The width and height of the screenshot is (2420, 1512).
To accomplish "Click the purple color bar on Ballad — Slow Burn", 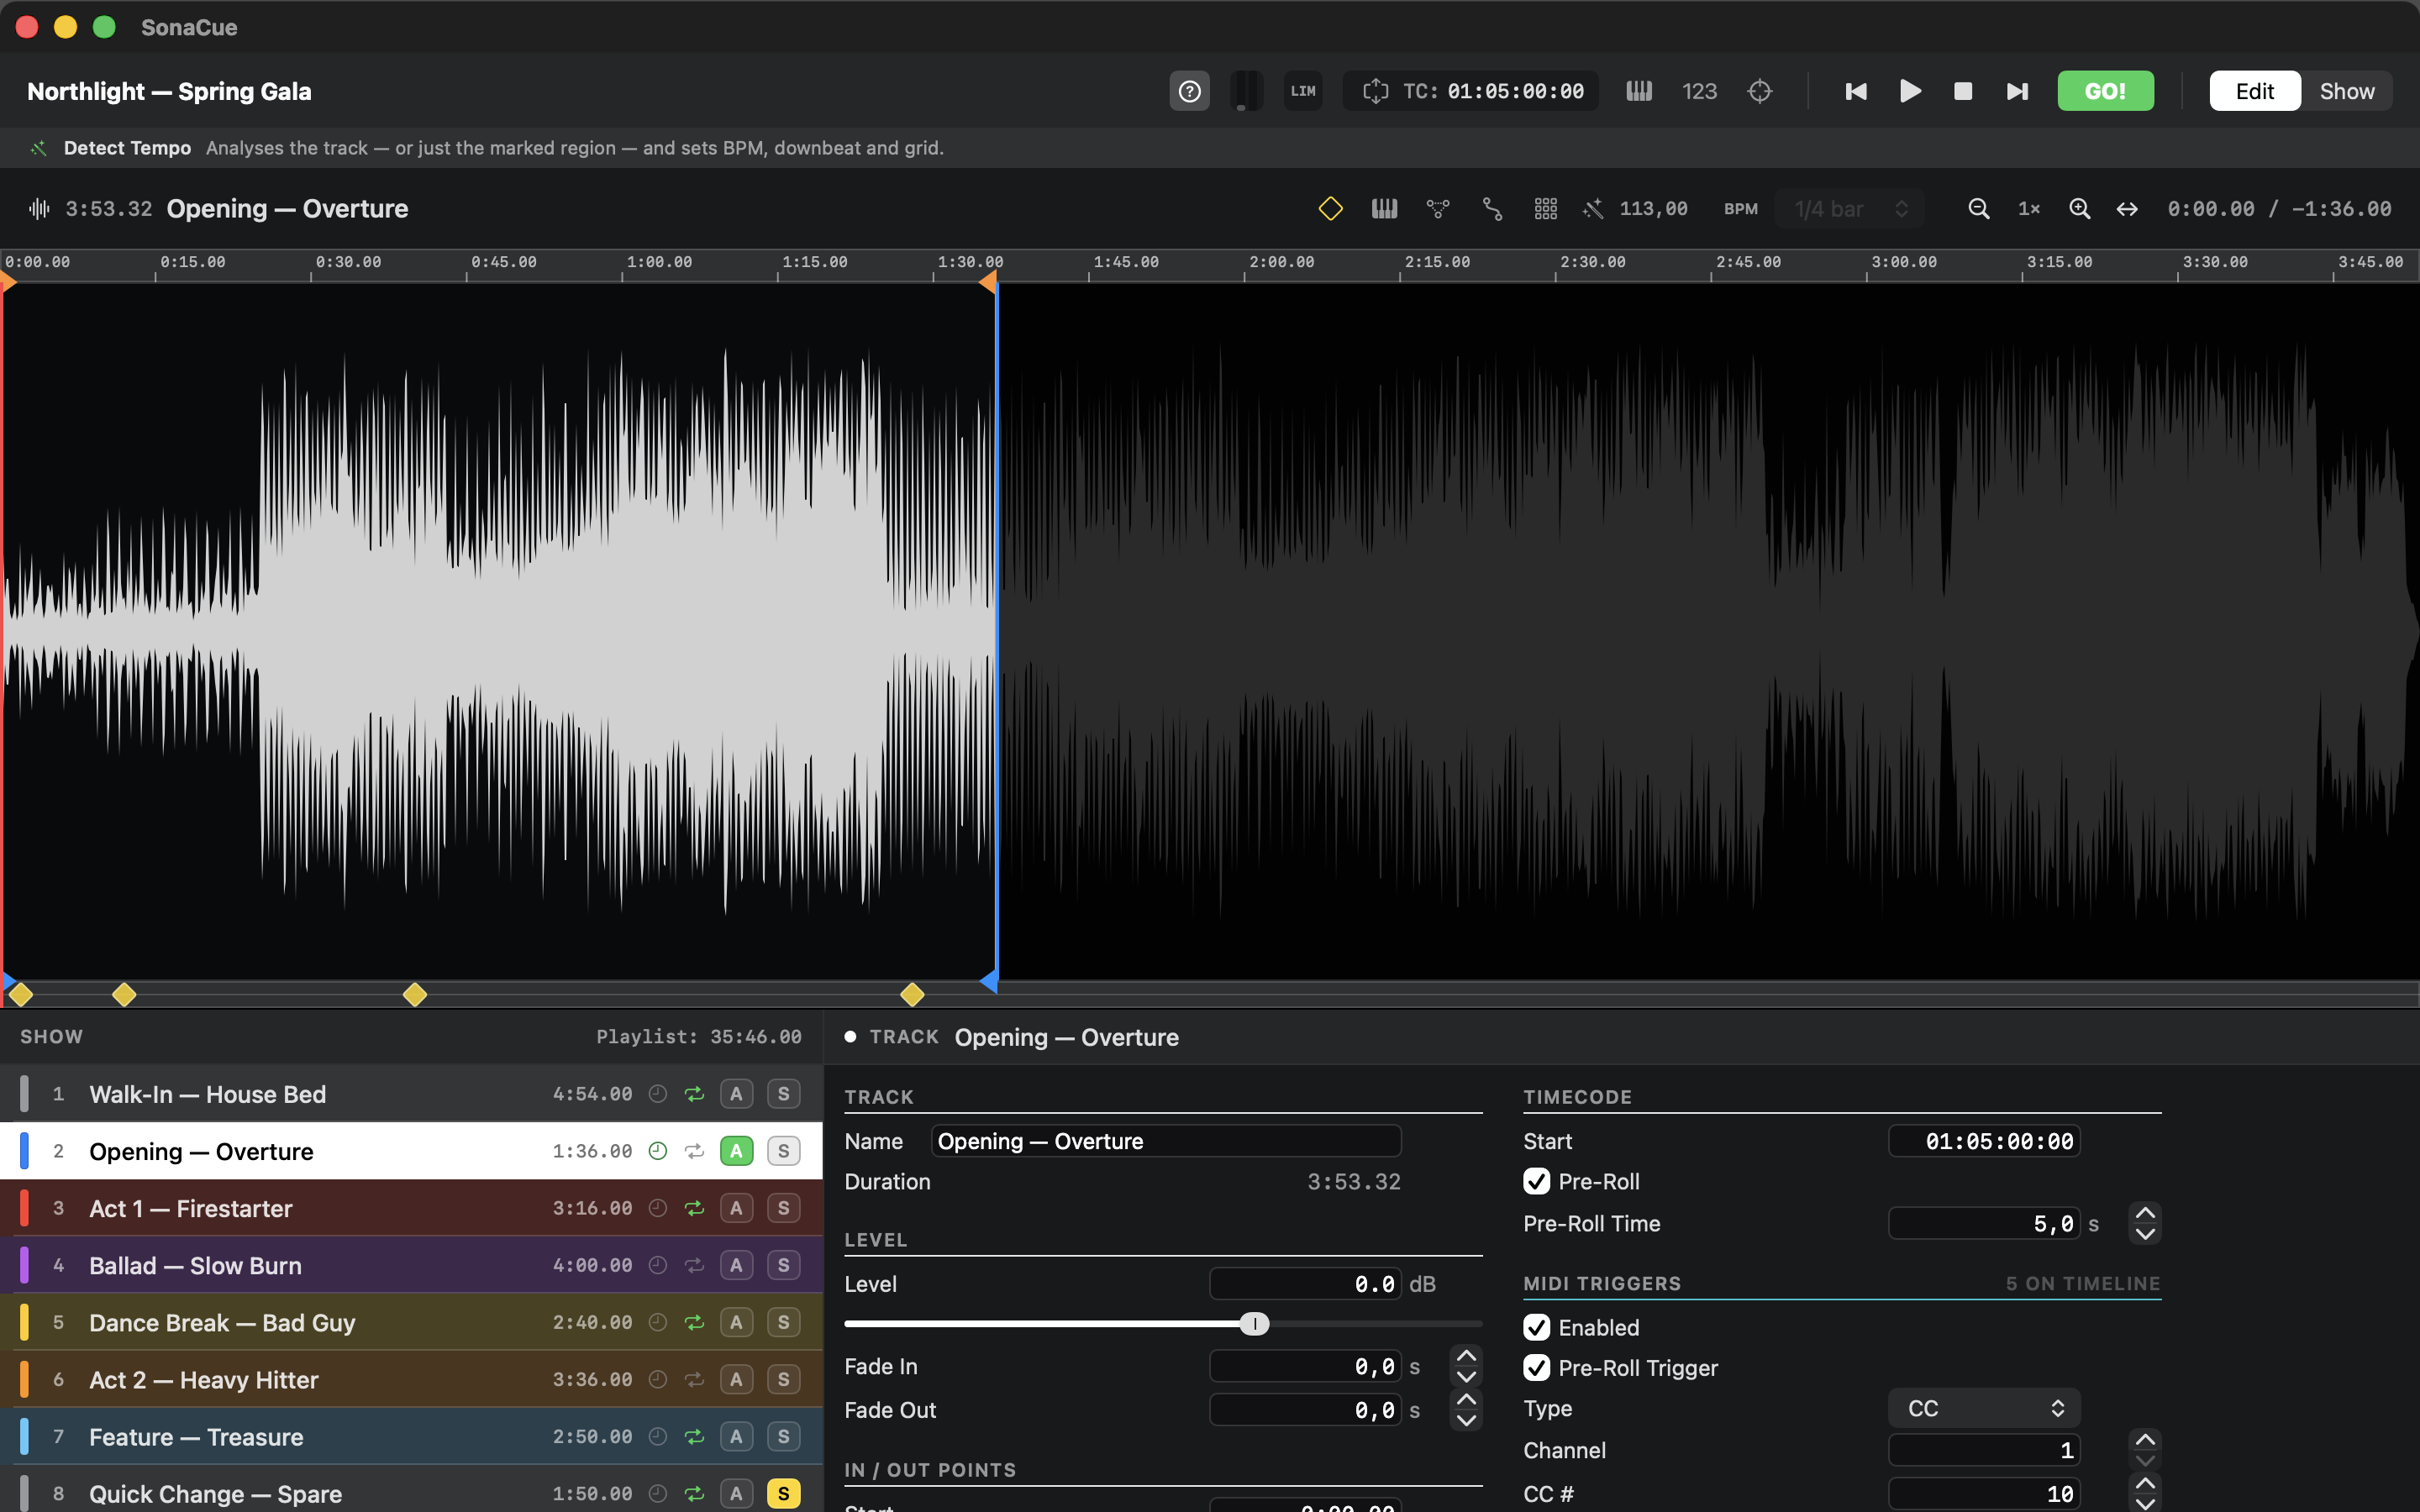I will pyautogui.click(x=24, y=1265).
